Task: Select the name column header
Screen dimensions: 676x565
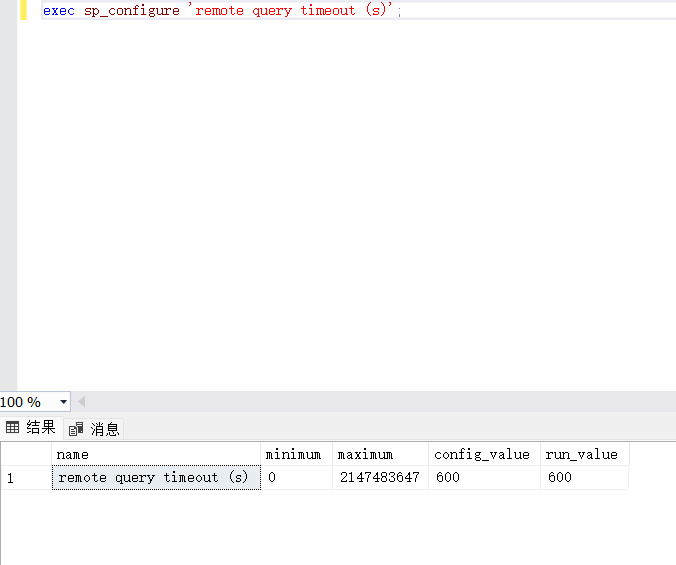Action: coord(156,454)
